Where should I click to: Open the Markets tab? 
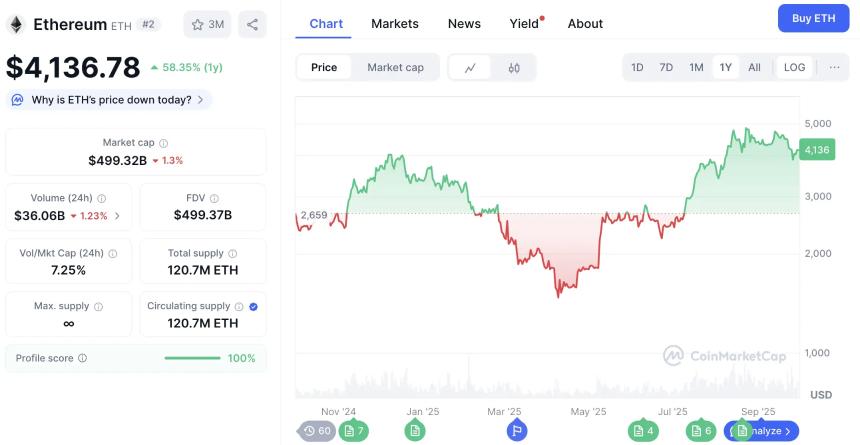[x=395, y=23]
